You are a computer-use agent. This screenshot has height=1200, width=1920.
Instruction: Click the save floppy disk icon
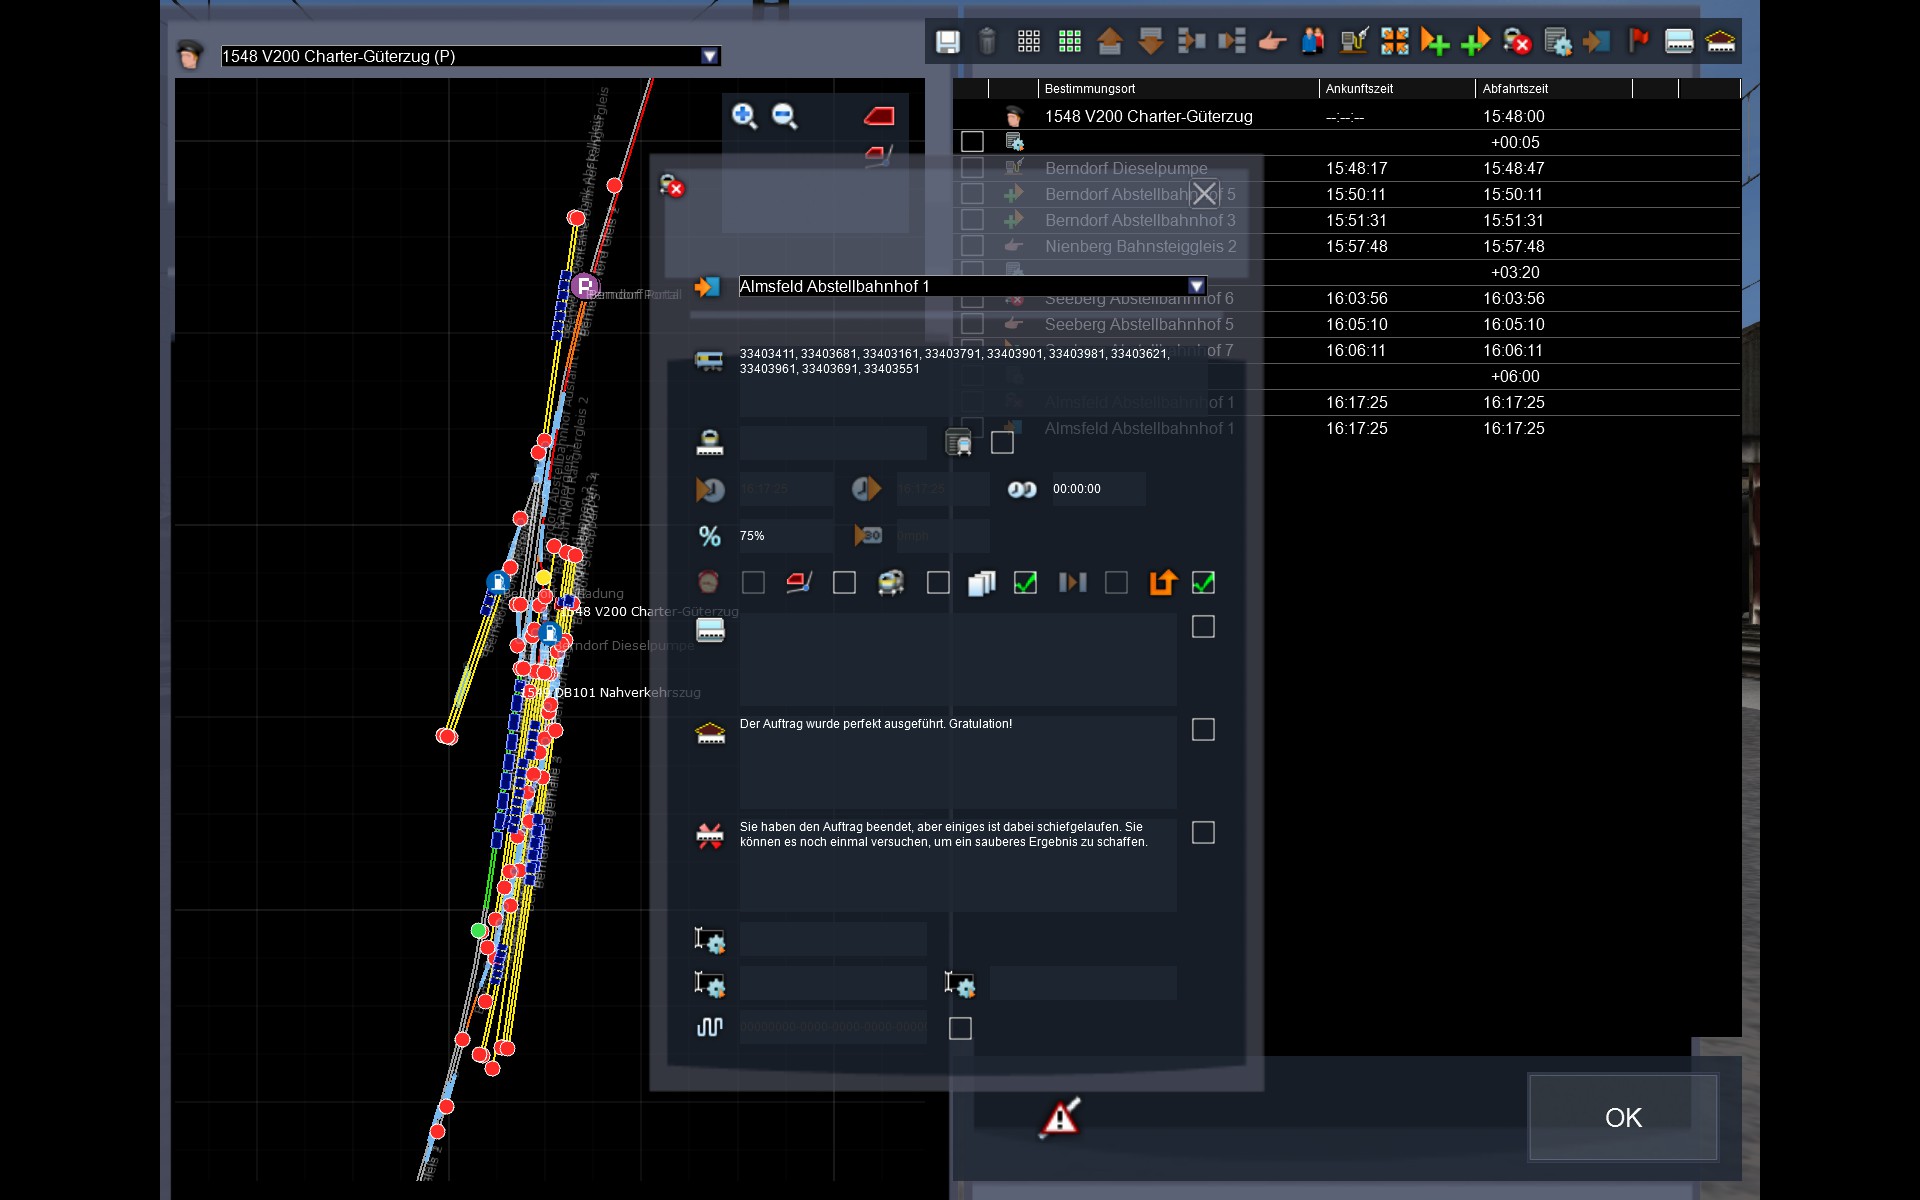coord(947,41)
